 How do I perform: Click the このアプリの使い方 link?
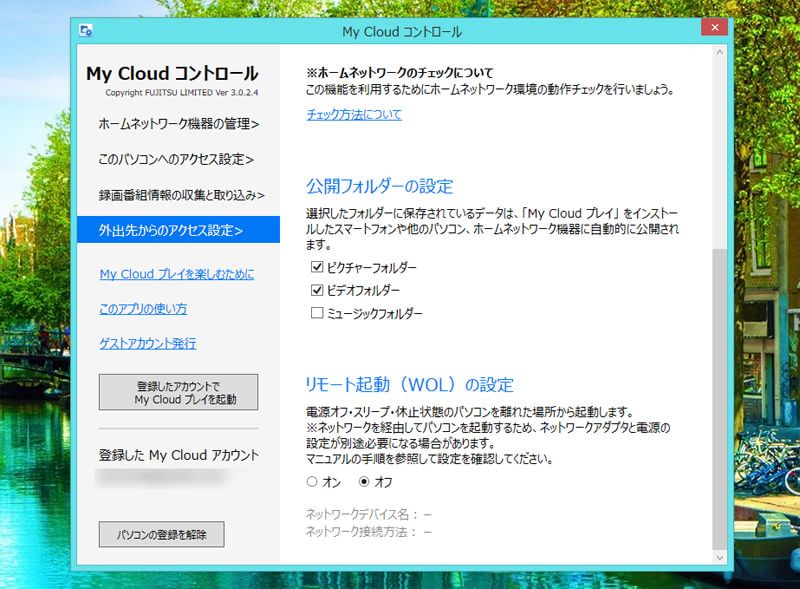click(x=143, y=308)
